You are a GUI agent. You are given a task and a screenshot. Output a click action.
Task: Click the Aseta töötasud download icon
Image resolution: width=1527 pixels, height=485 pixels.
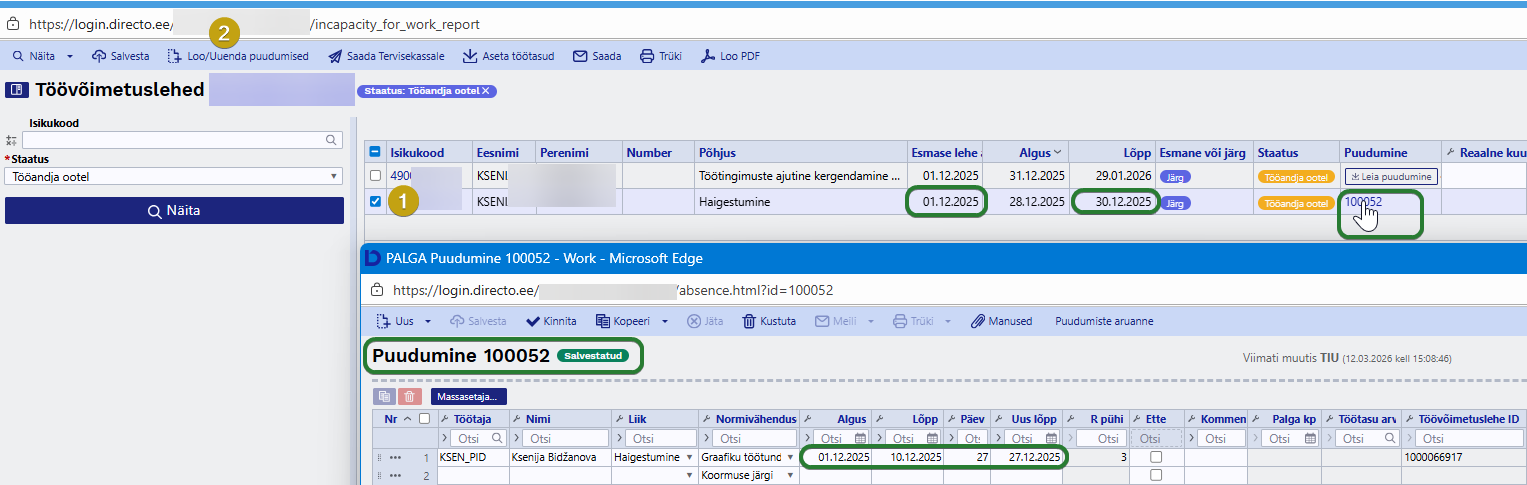click(x=469, y=57)
